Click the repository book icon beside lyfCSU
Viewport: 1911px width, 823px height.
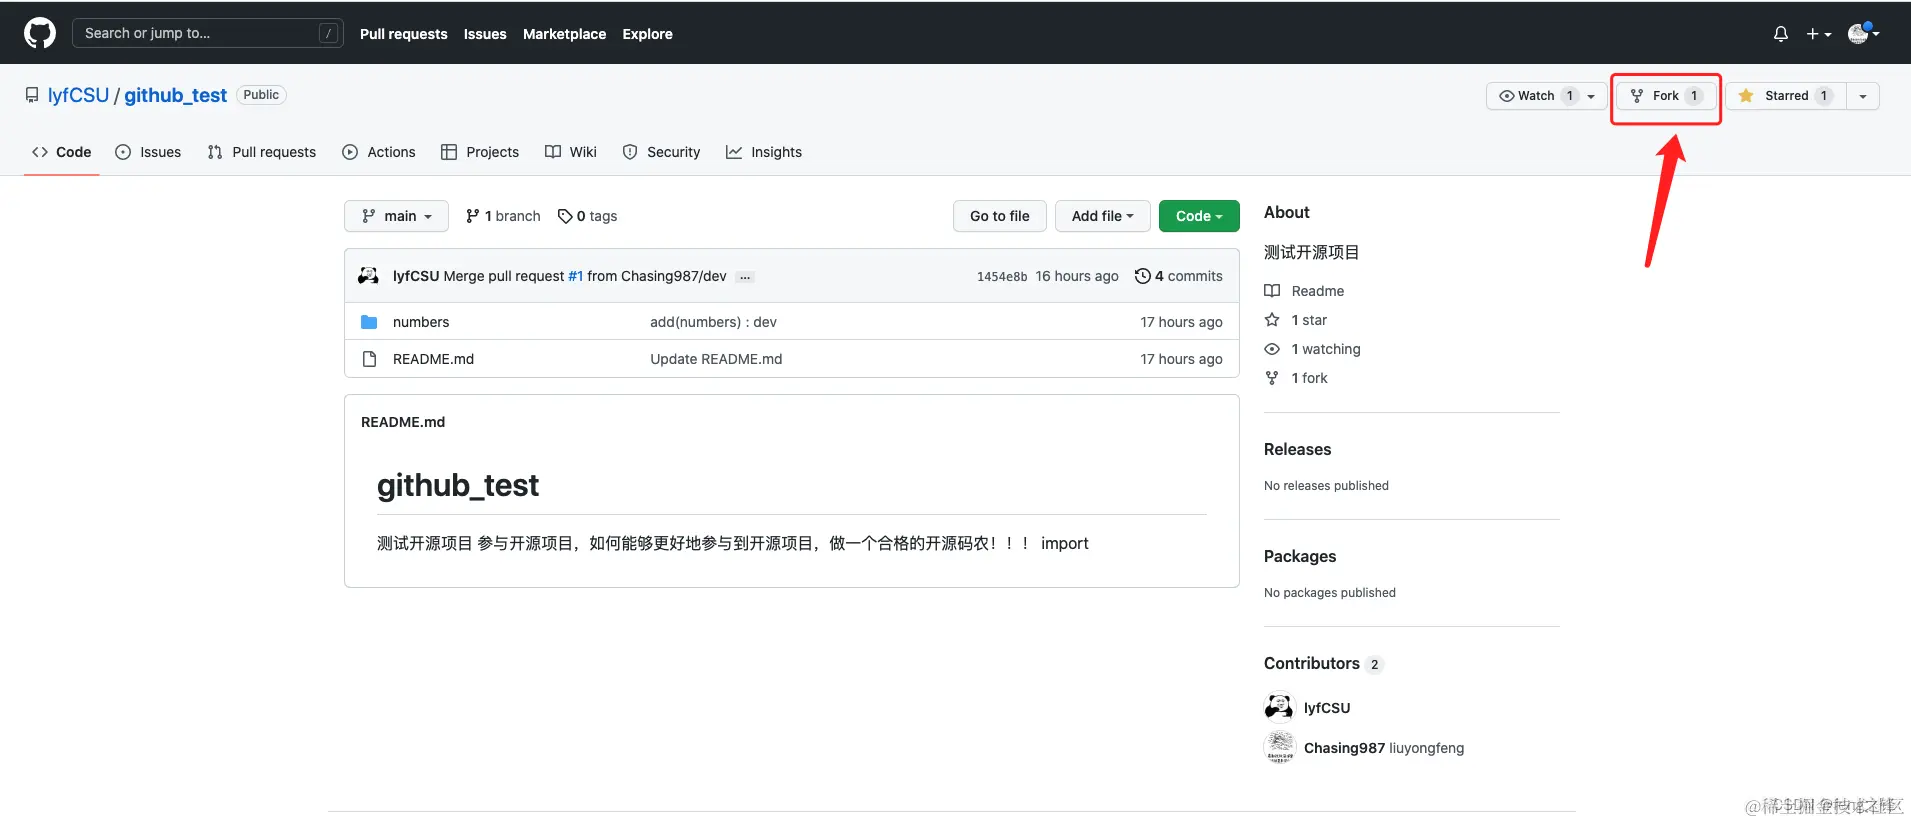click(x=32, y=95)
